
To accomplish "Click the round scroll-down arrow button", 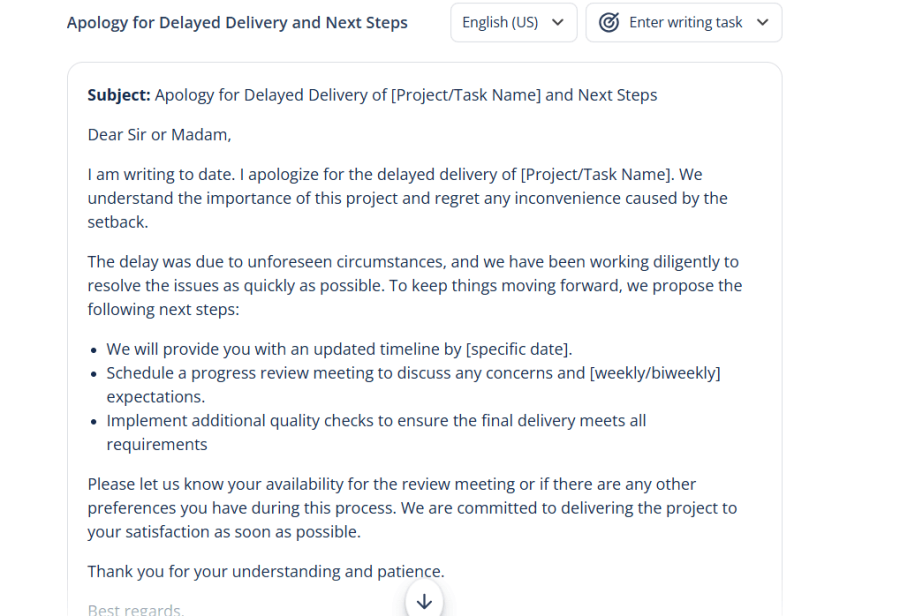I will click(424, 600).
